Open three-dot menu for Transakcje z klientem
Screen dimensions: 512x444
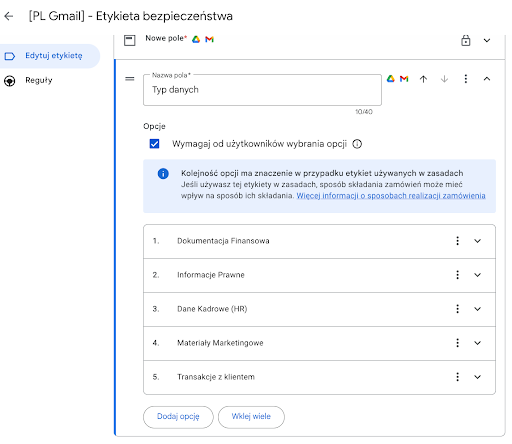click(x=457, y=377)
